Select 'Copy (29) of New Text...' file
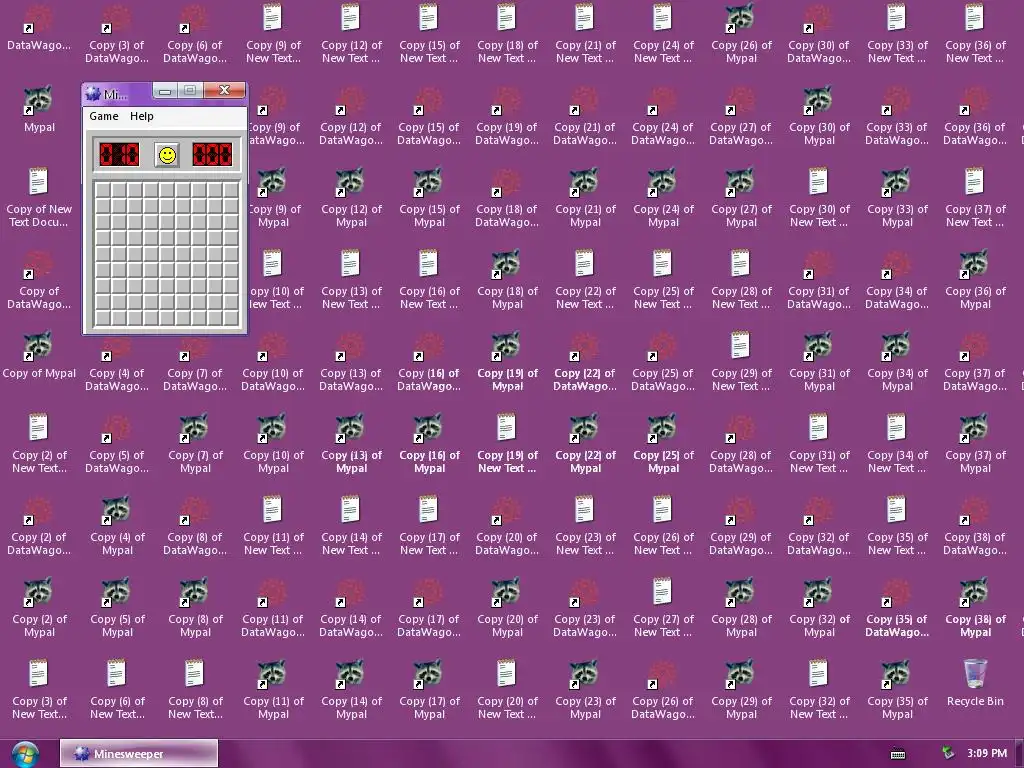 [741, 362]
